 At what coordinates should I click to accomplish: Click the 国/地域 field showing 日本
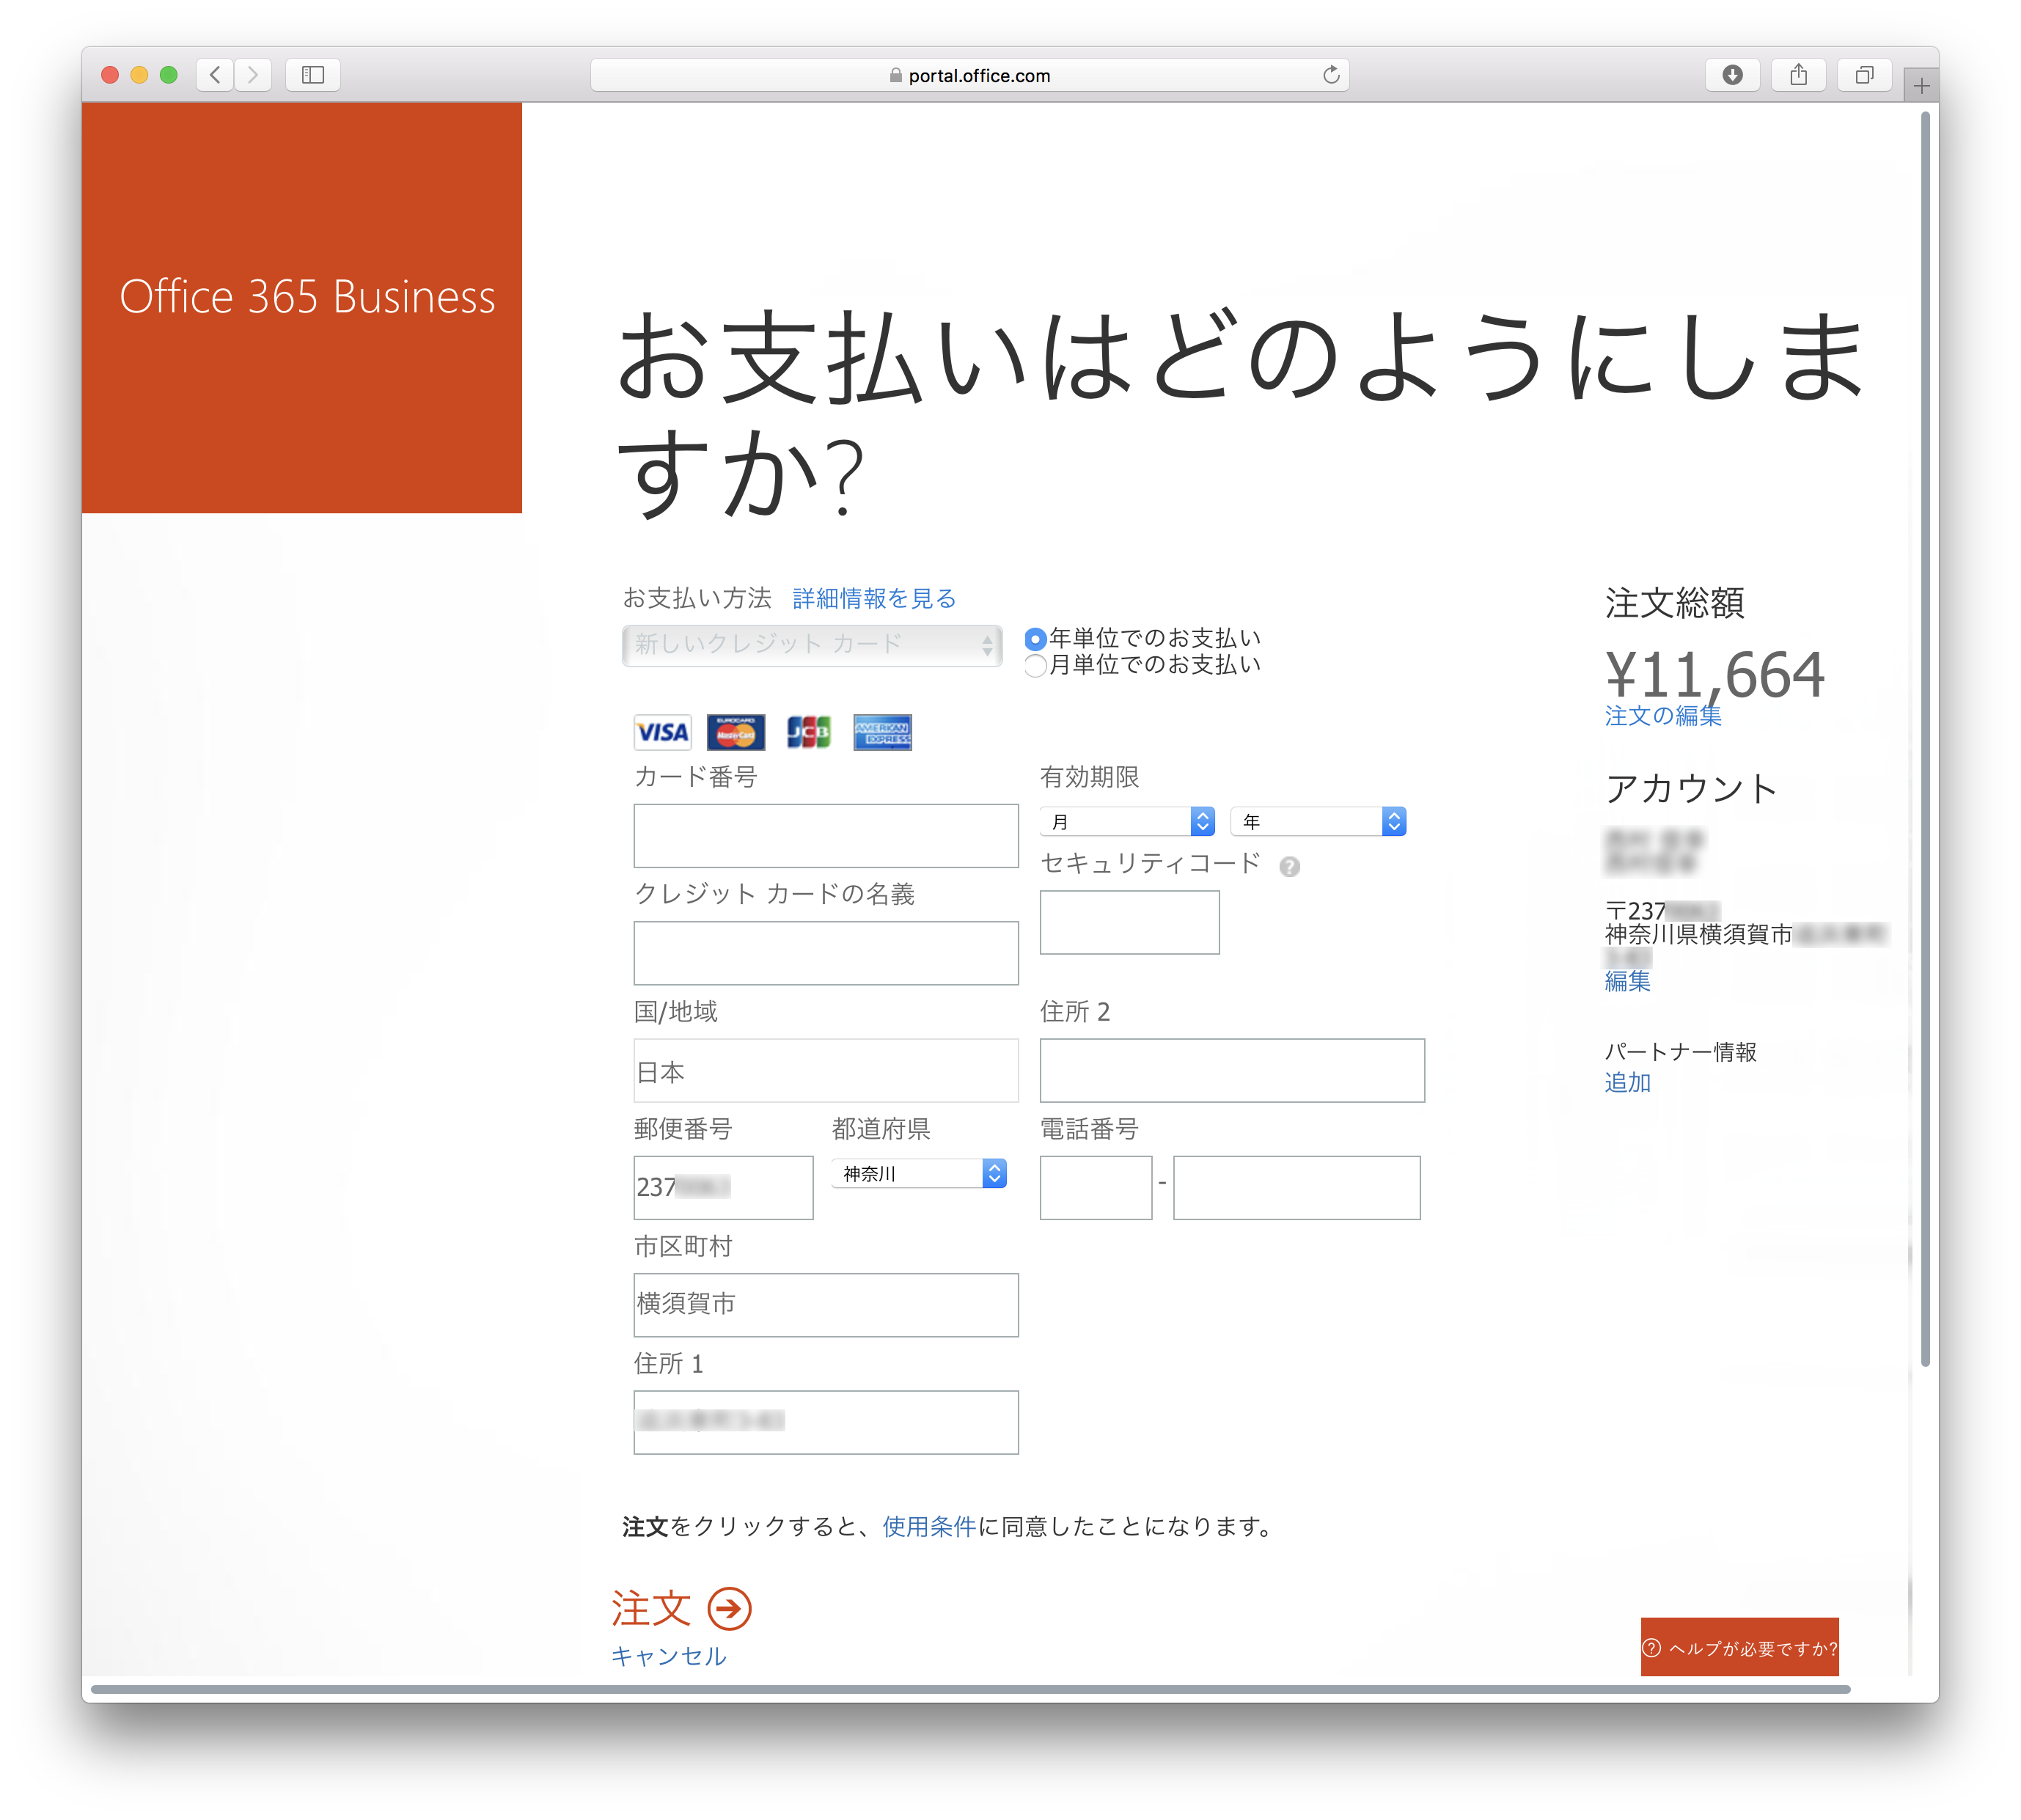[x=825, y=1070]
